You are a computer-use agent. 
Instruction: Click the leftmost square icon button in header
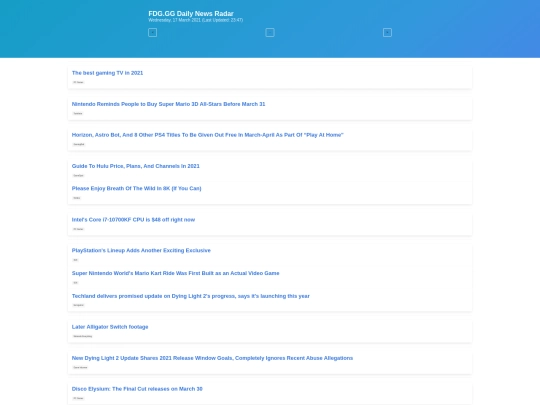coord(153,32)
